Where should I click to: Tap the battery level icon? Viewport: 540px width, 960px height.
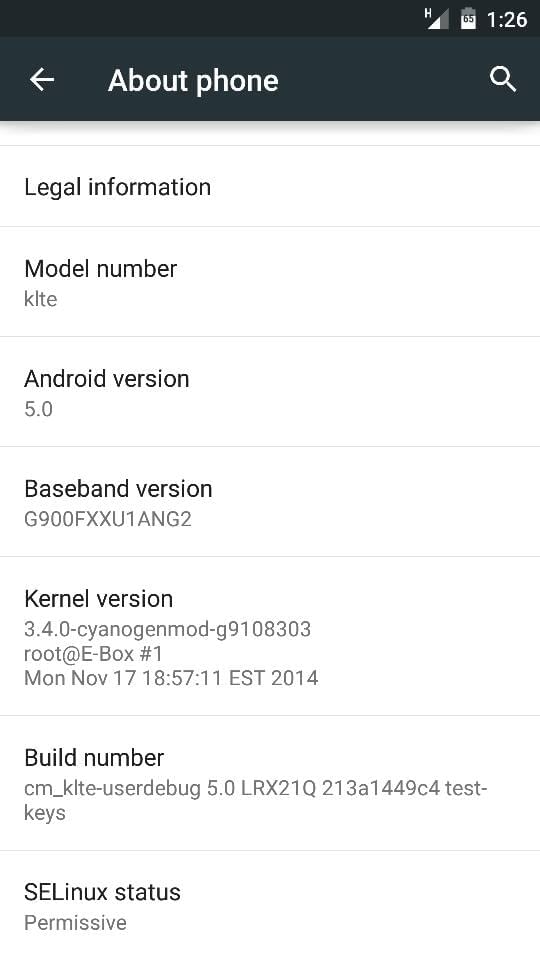pos(468,18)
